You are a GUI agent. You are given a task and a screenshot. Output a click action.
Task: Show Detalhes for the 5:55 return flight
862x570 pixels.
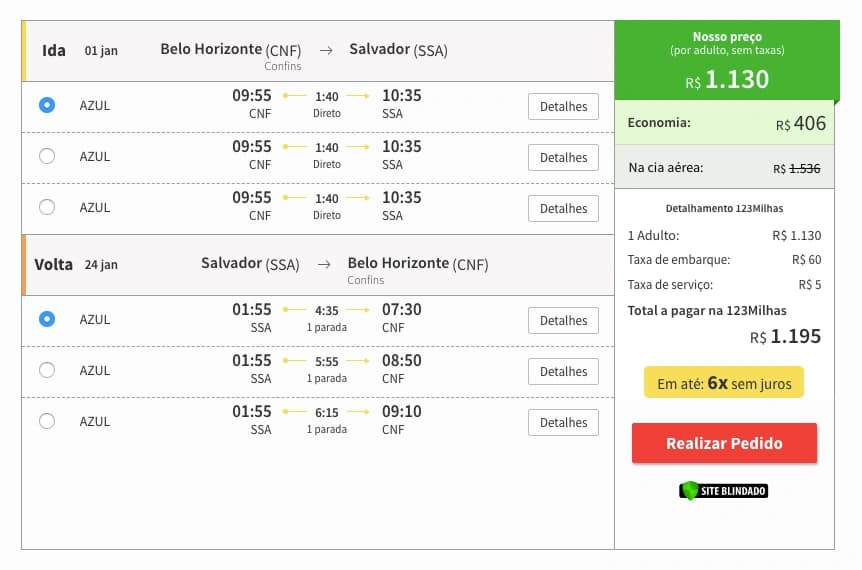tap(563, 372)
